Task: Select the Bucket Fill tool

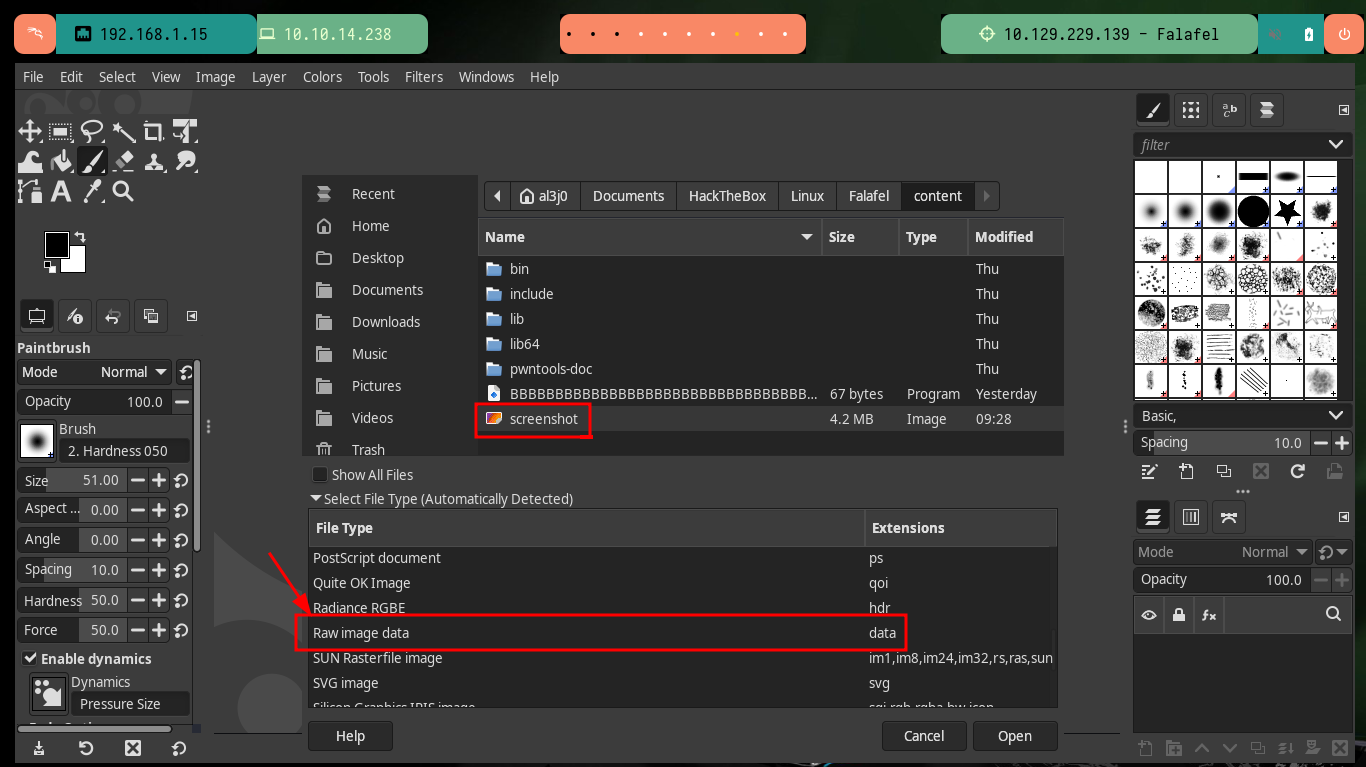Action: click(61, 161)
